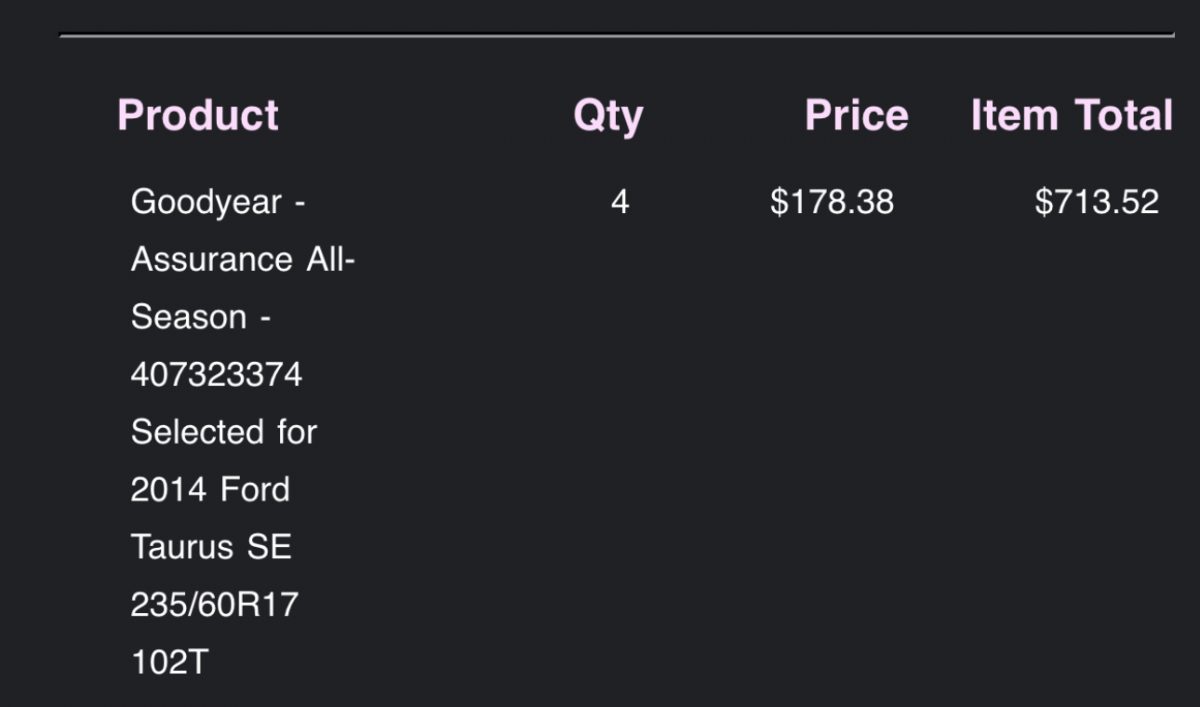Click the Goodyear brand name text
Image resolution: width=1200 pixels, height=707 pixels.
click(206, 203)
